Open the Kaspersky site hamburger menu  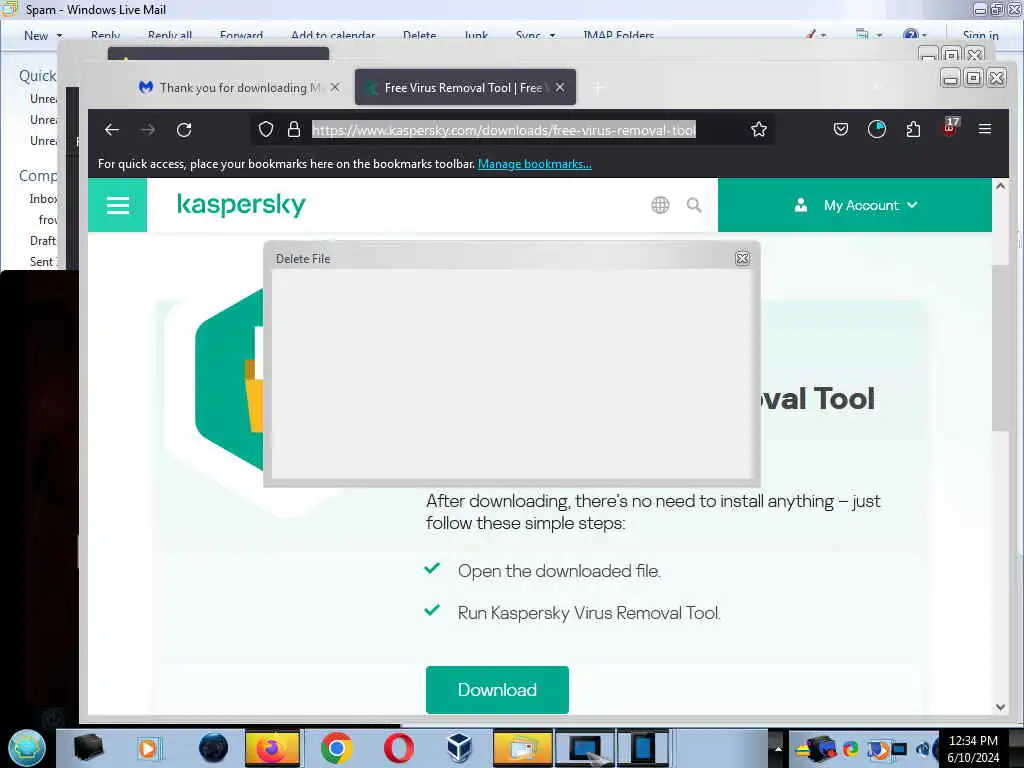118,205
